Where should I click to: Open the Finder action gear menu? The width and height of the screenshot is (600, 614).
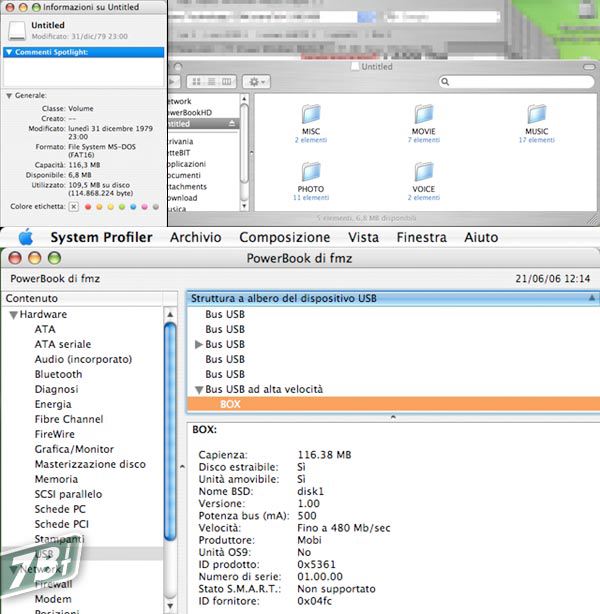(256, 81)
